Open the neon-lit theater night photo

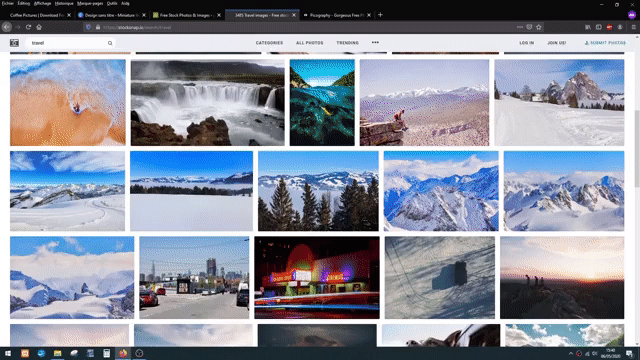pos(317,278)
